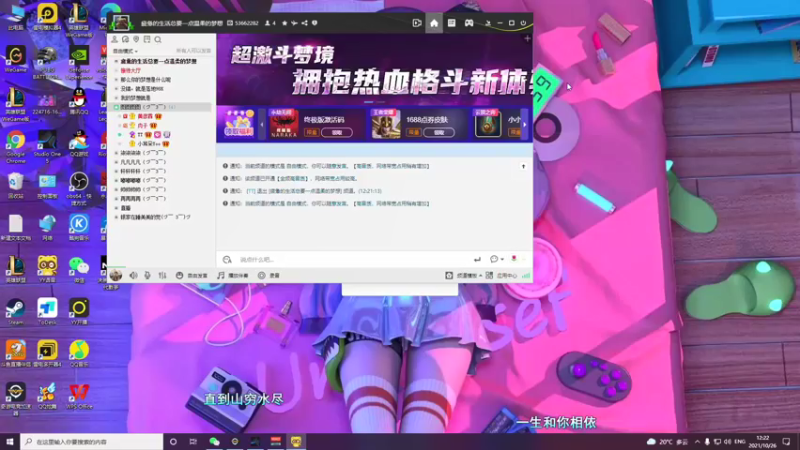Viewport: 800px width, 450px height.
Task: Show previous promo cards with left arrow
Action: click(262, 124)
